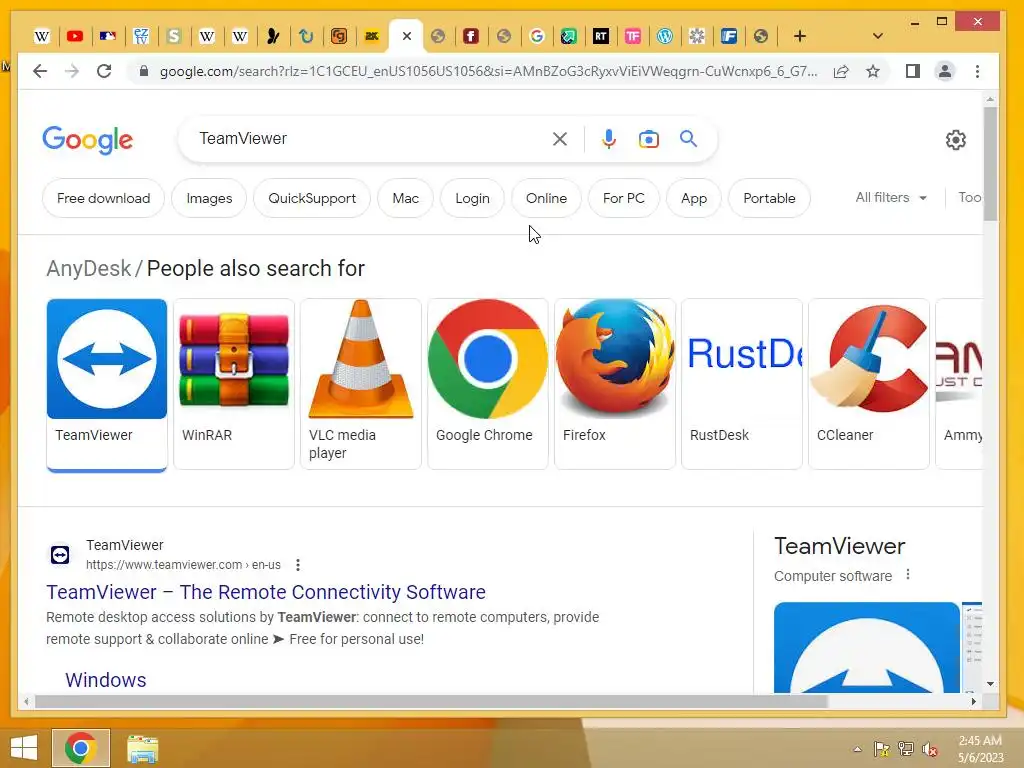Go back to the previous page
Screen dimensions: 1024x768
coord(40,71)
